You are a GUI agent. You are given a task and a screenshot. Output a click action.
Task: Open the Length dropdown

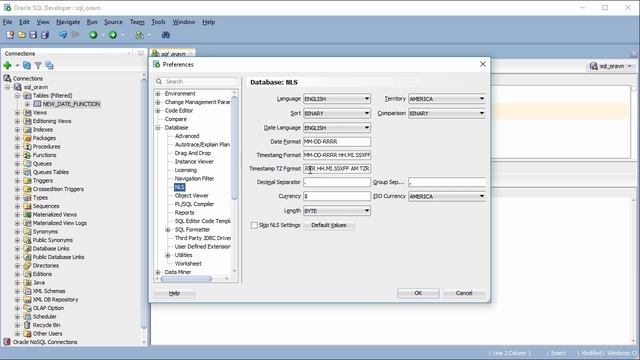point(367,211)
